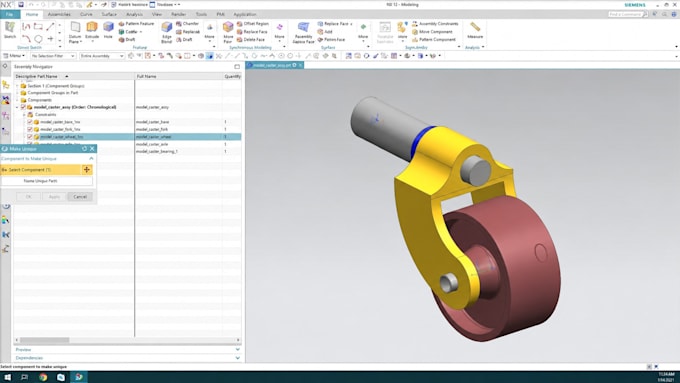Viewport: 680px width, 383px height.
Task: Open More dropdown in Feature group
Action: click(x=209, y=33)
